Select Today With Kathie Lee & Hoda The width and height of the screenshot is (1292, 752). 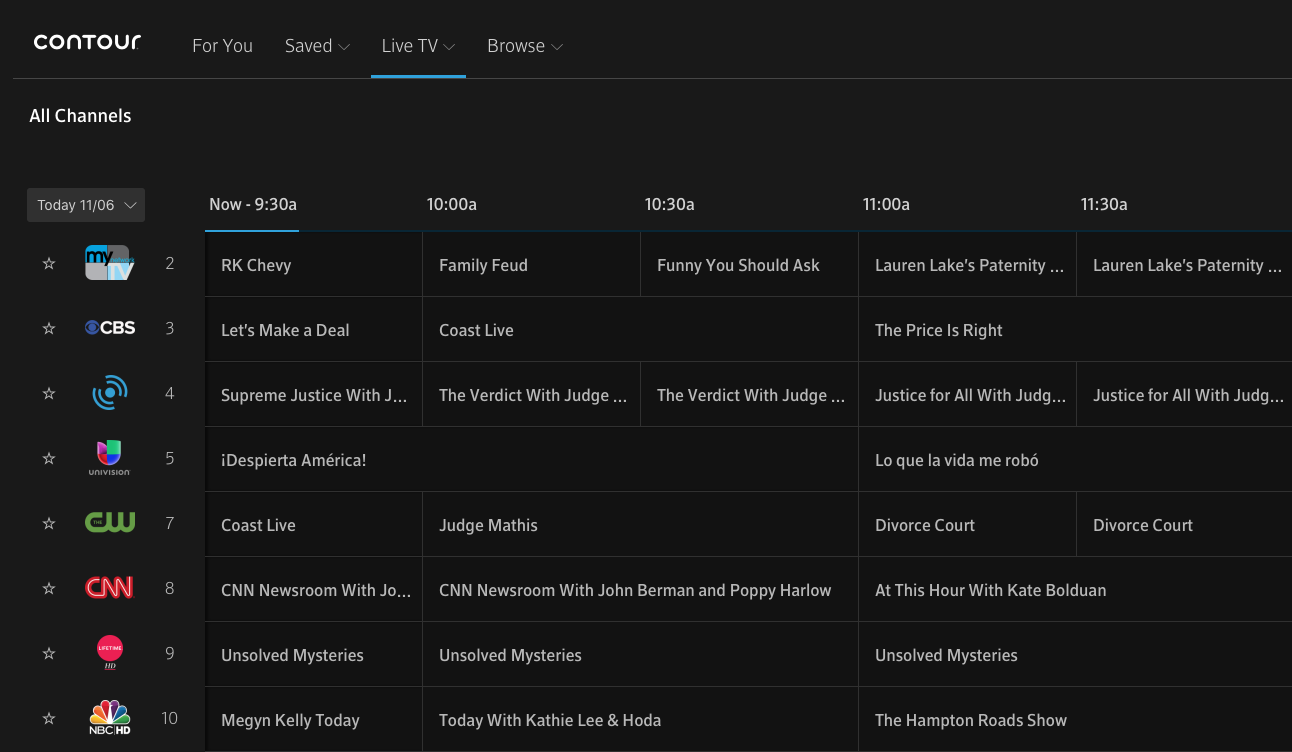641,720
